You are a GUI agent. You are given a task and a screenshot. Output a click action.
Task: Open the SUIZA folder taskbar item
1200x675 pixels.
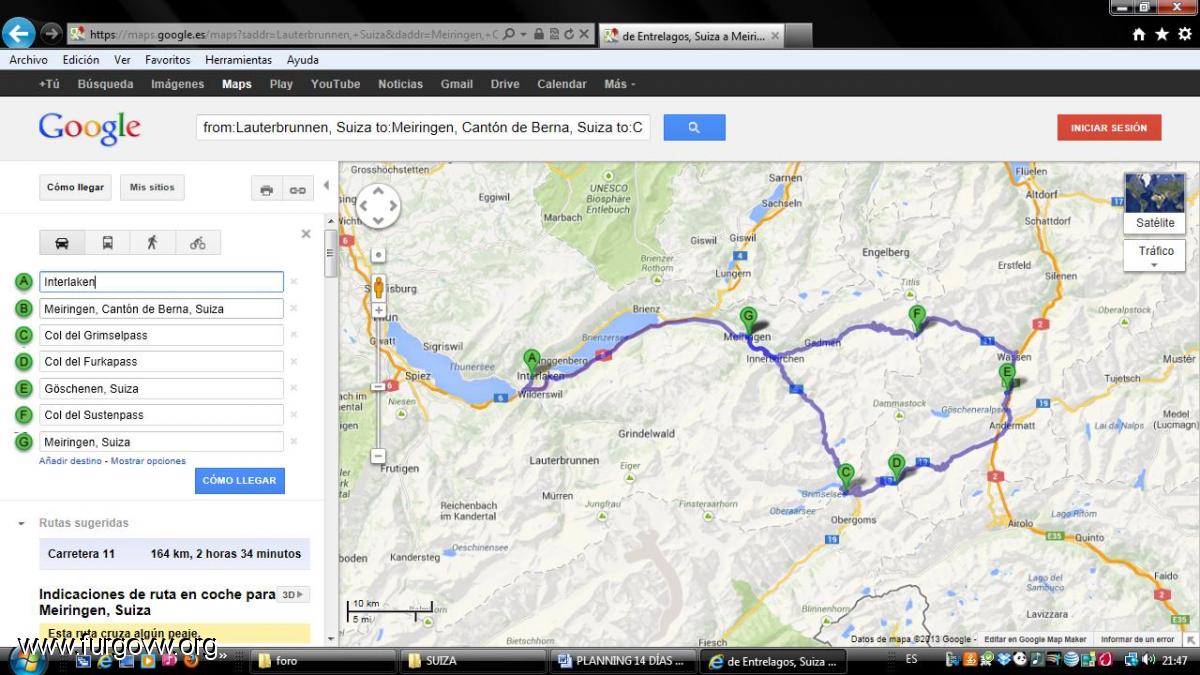point(473,661)
